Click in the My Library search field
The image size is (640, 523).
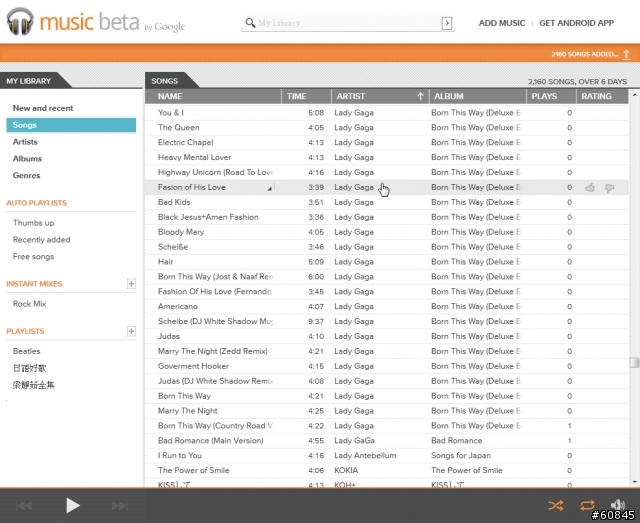pyautogui.click(x=348, y=23)
